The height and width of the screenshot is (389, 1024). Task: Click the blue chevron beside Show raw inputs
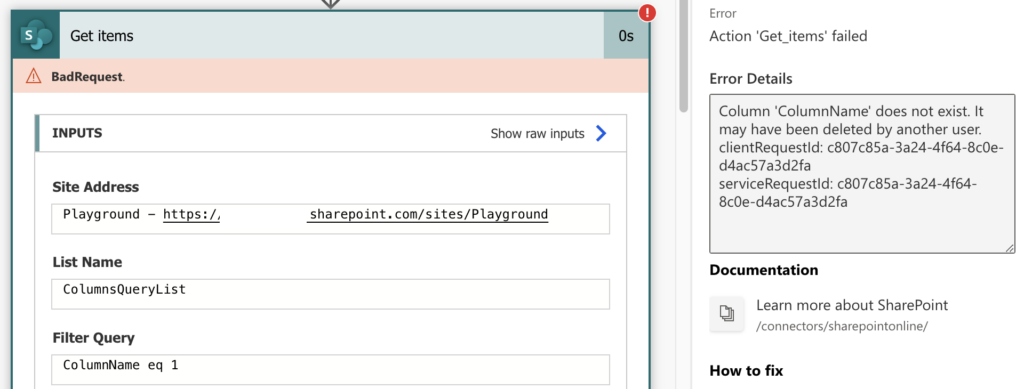(601, 134)
